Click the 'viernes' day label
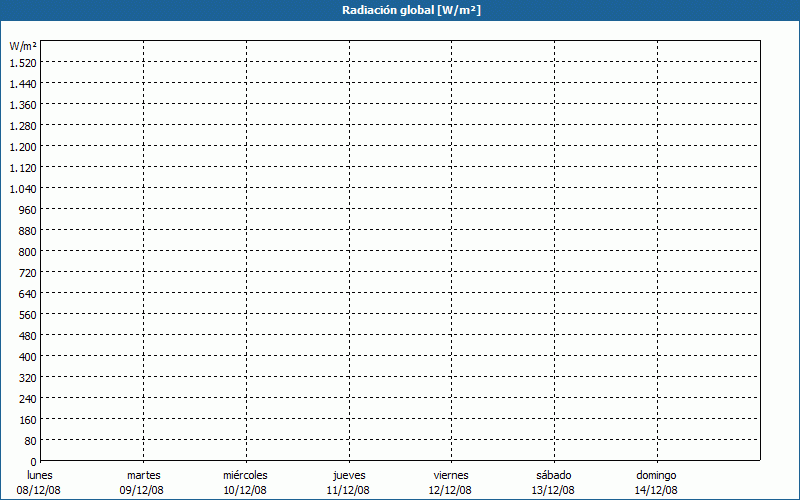The width and height of the screenshot is (800, 500). [450, 475]
